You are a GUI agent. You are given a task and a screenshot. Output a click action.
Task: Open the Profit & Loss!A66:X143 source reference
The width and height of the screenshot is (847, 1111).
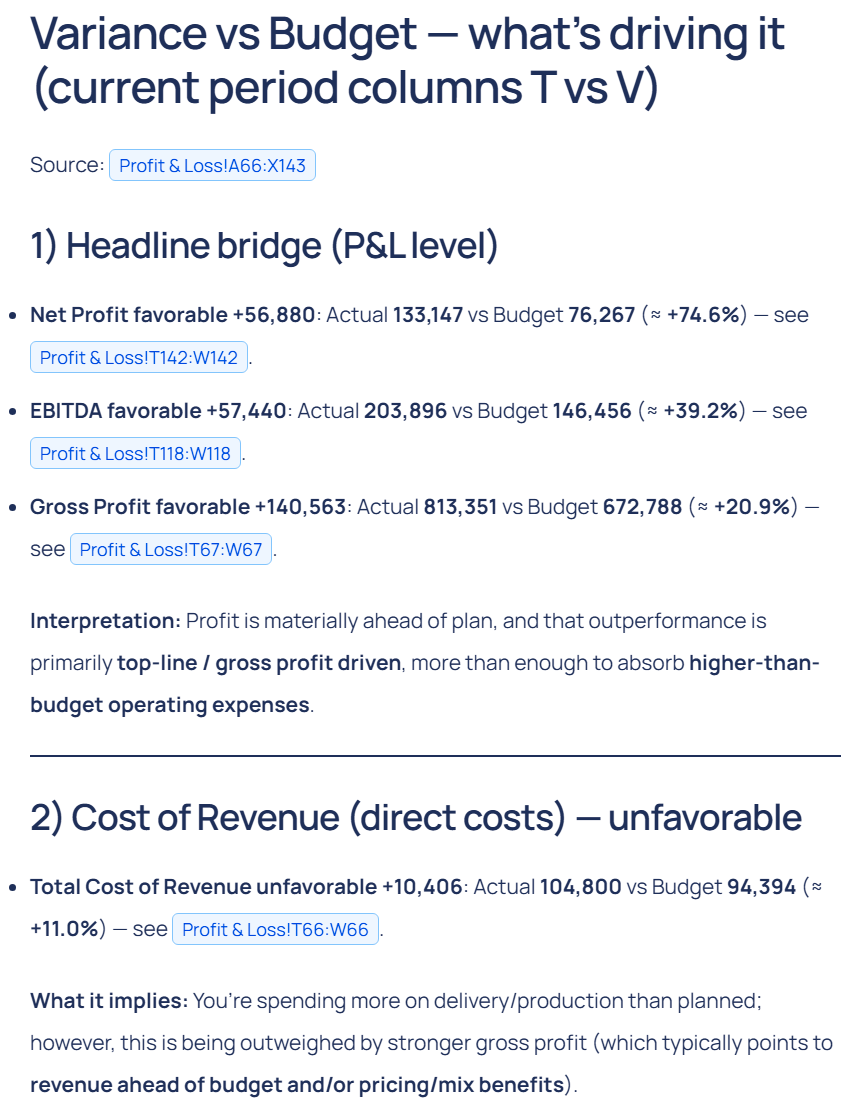coord(212,165)
